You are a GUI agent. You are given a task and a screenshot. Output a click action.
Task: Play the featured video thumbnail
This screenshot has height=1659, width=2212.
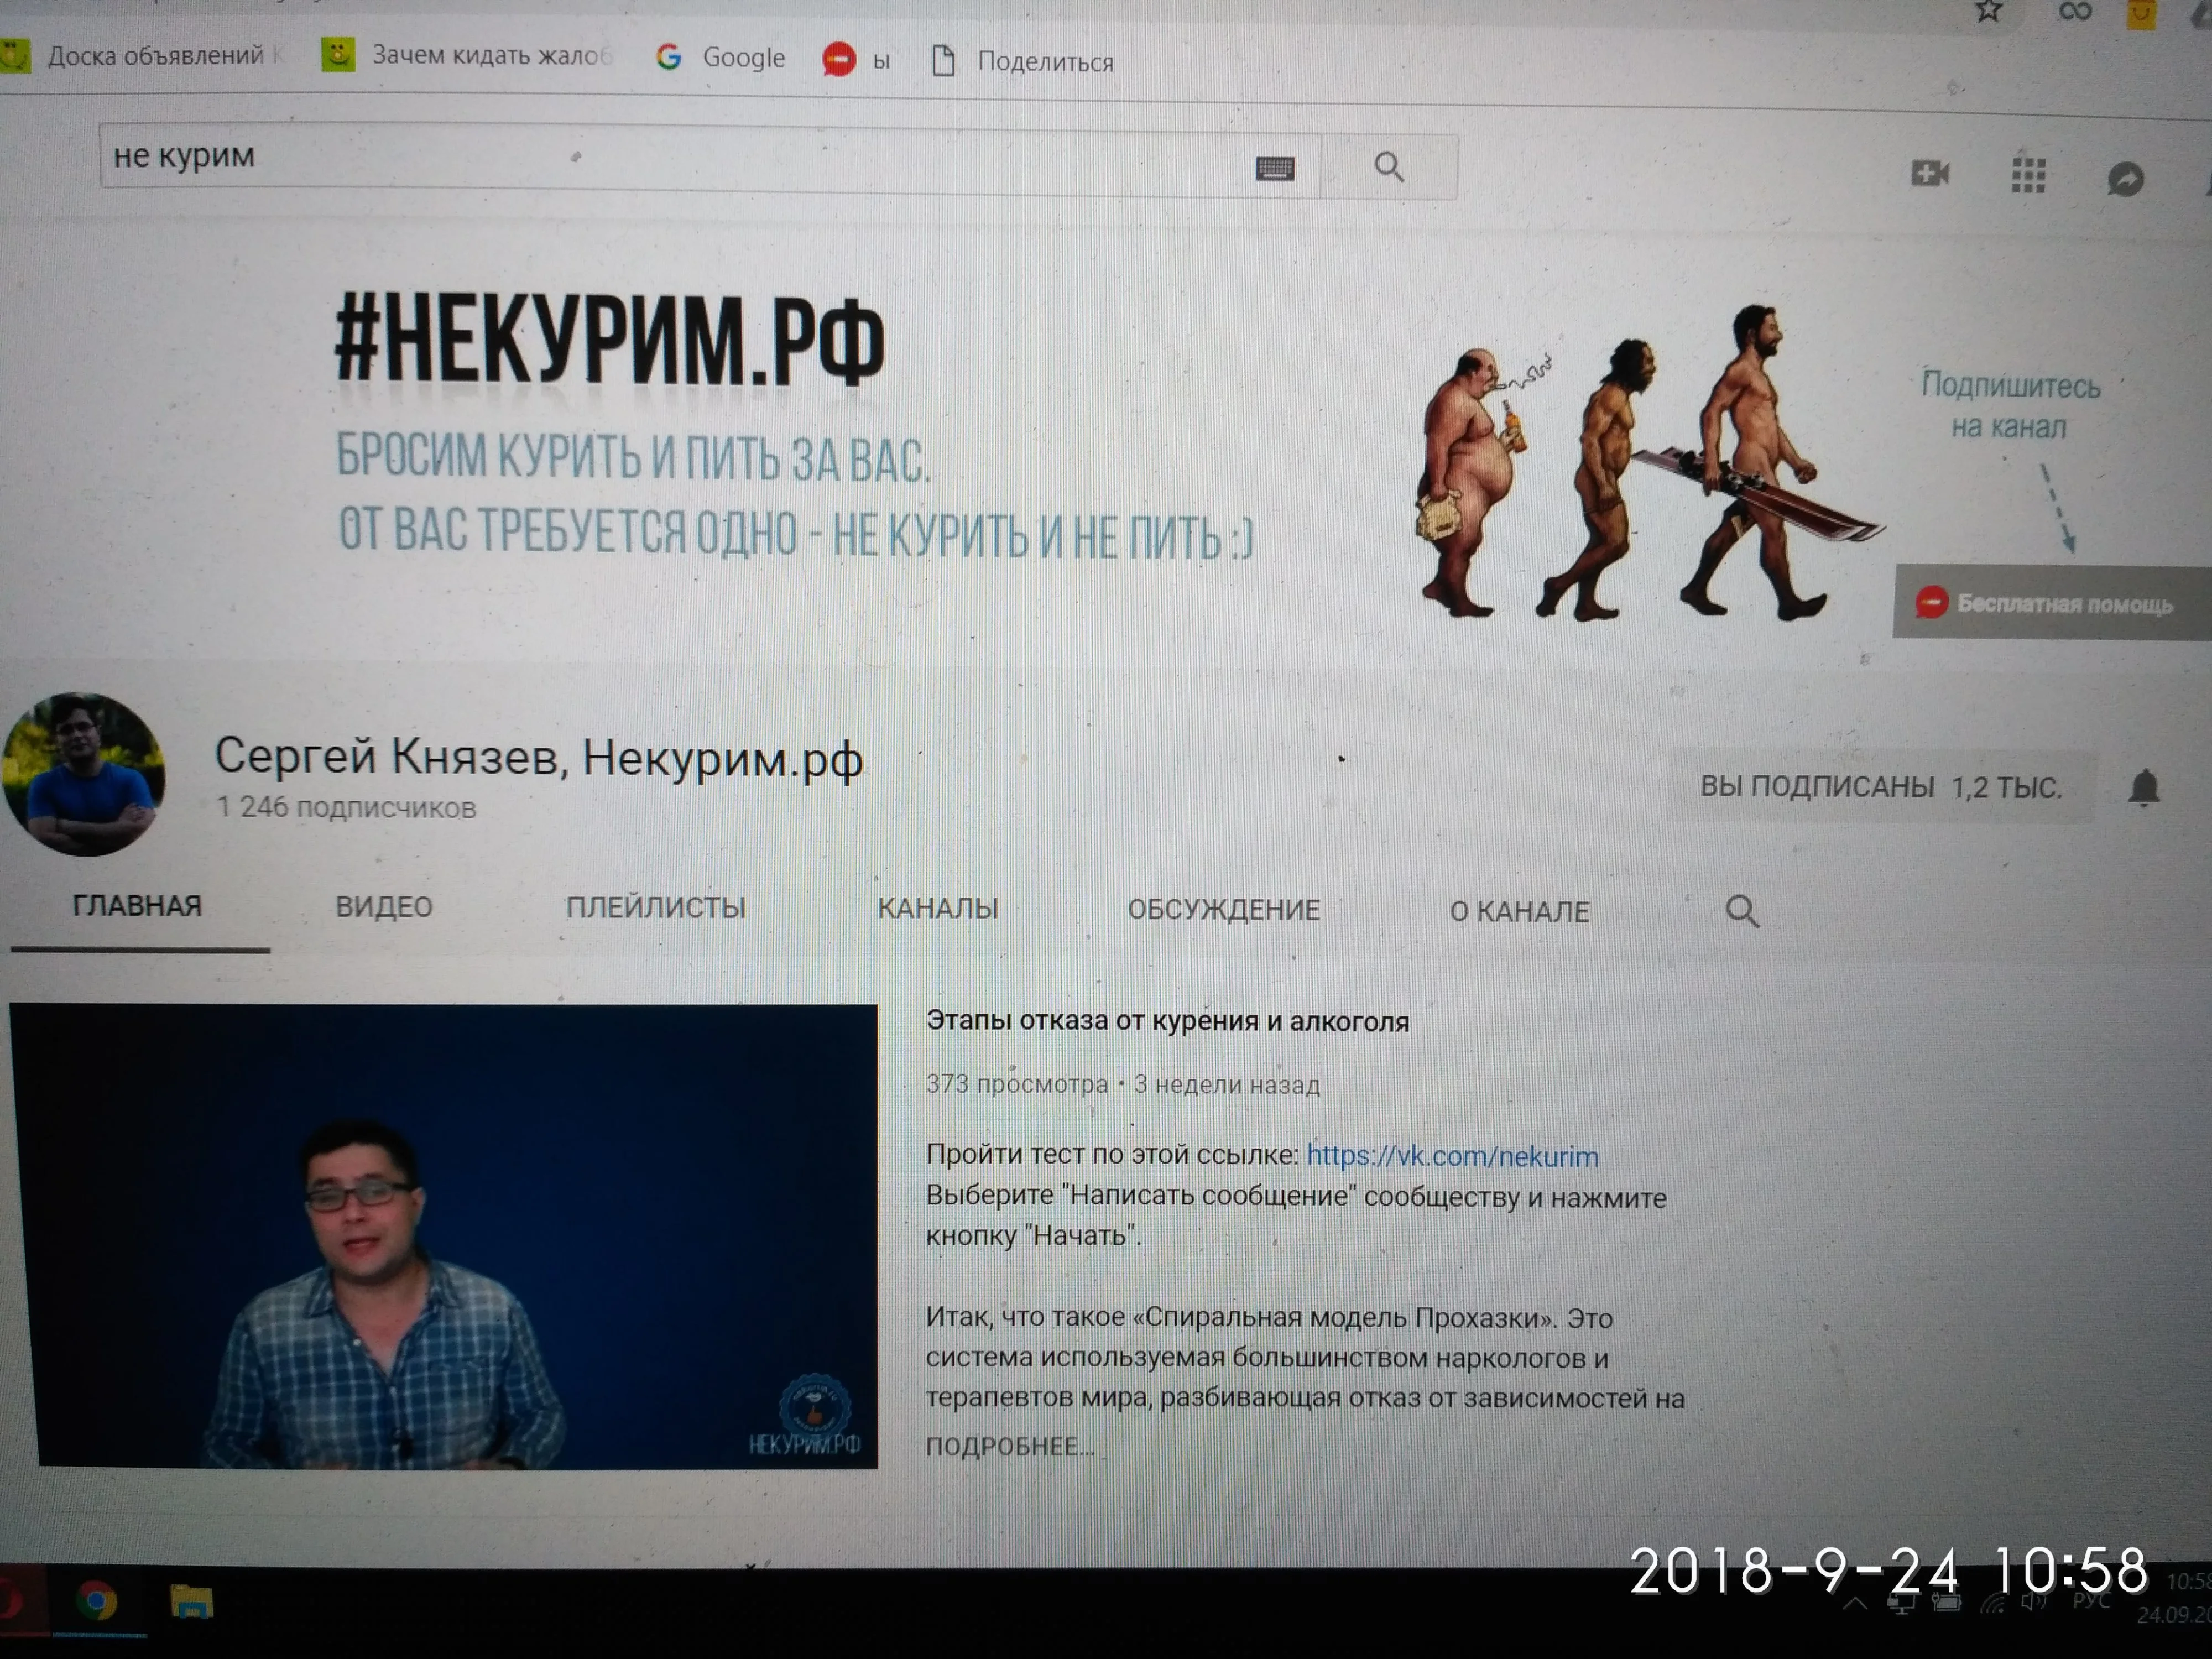click(x=443, y=1236)
